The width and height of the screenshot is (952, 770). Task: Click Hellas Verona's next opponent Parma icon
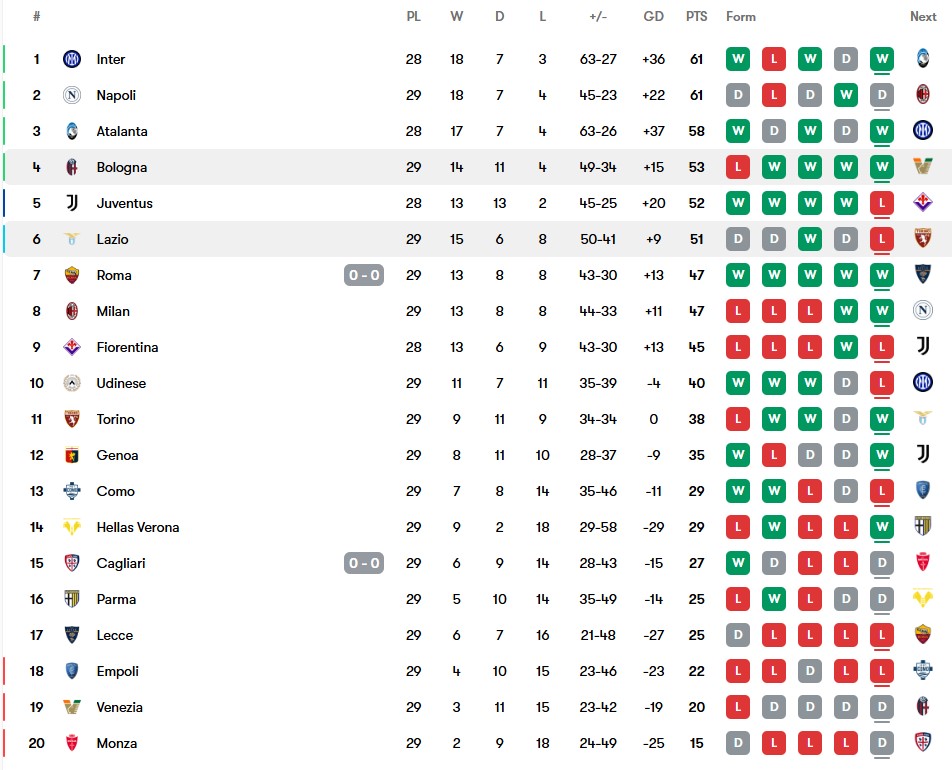(923, 526)
